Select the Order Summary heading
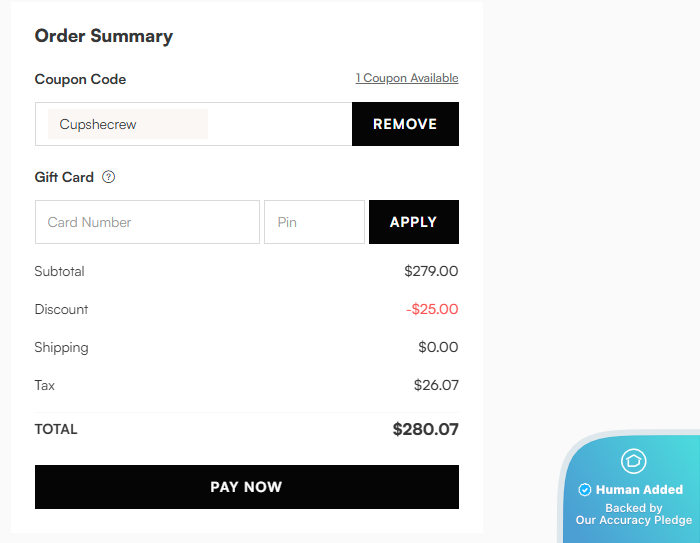The height and width of the screenshot is (543, 700). 104,36
